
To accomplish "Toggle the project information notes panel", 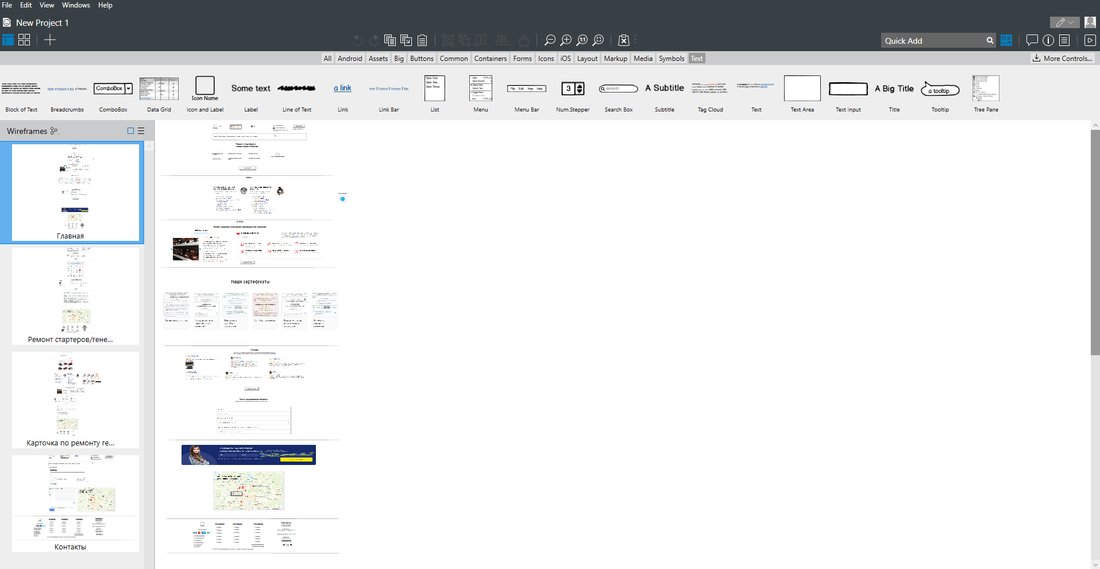I will [x=1064, y=40].
